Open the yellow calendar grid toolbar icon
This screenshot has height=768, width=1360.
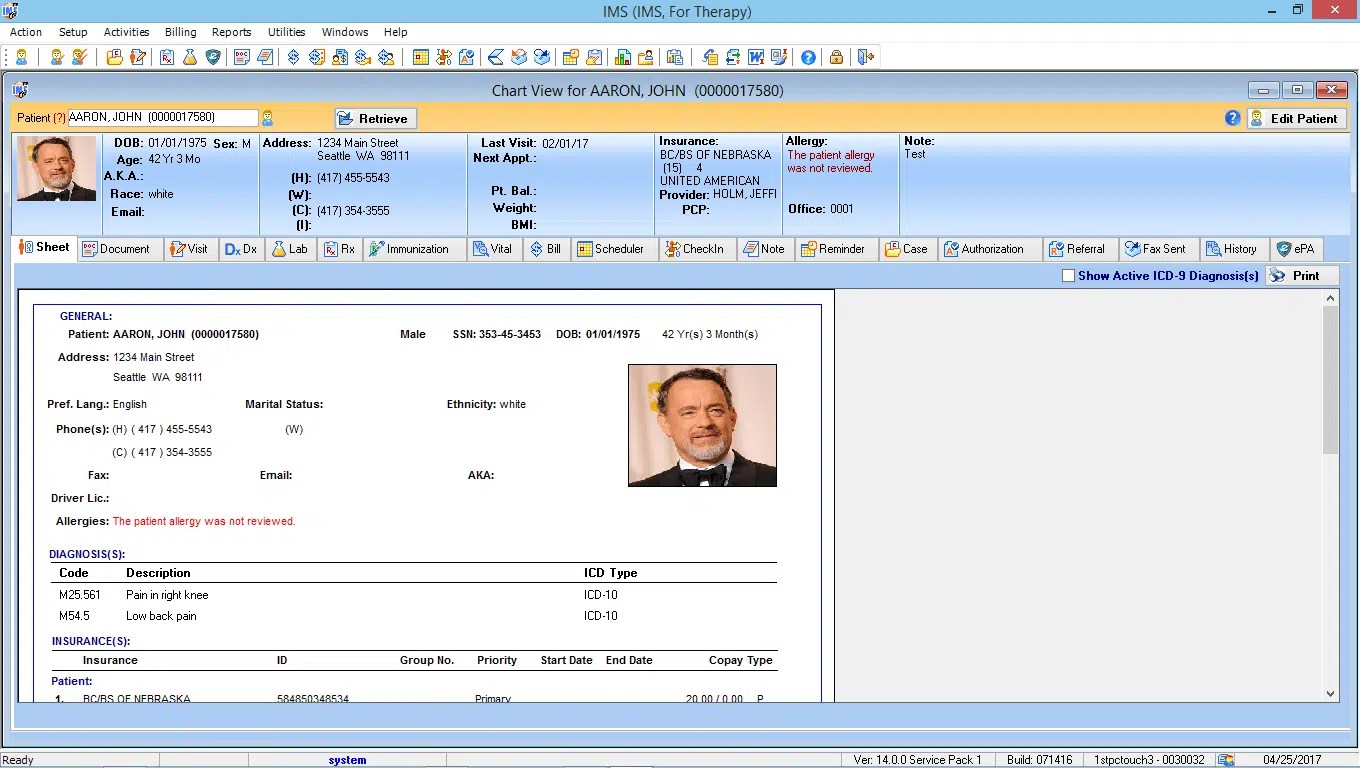click(421, 57)
